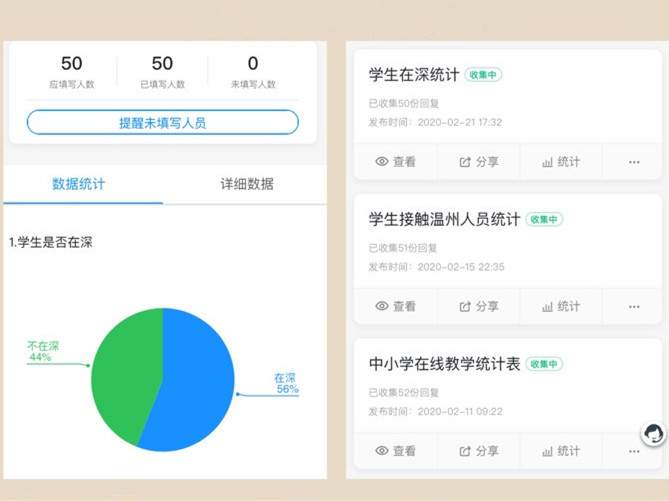Click statistics chart icon for 学生接触温州人员统计
Screen dimensions: 669x501
[x=547, y=307]
